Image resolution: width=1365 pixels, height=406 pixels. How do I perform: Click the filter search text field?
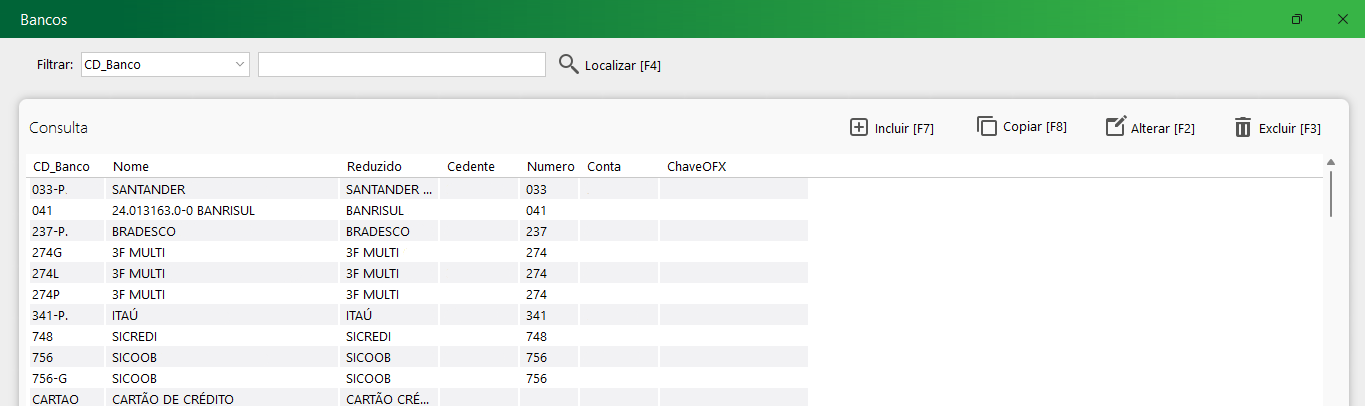(x=402, y=64)
